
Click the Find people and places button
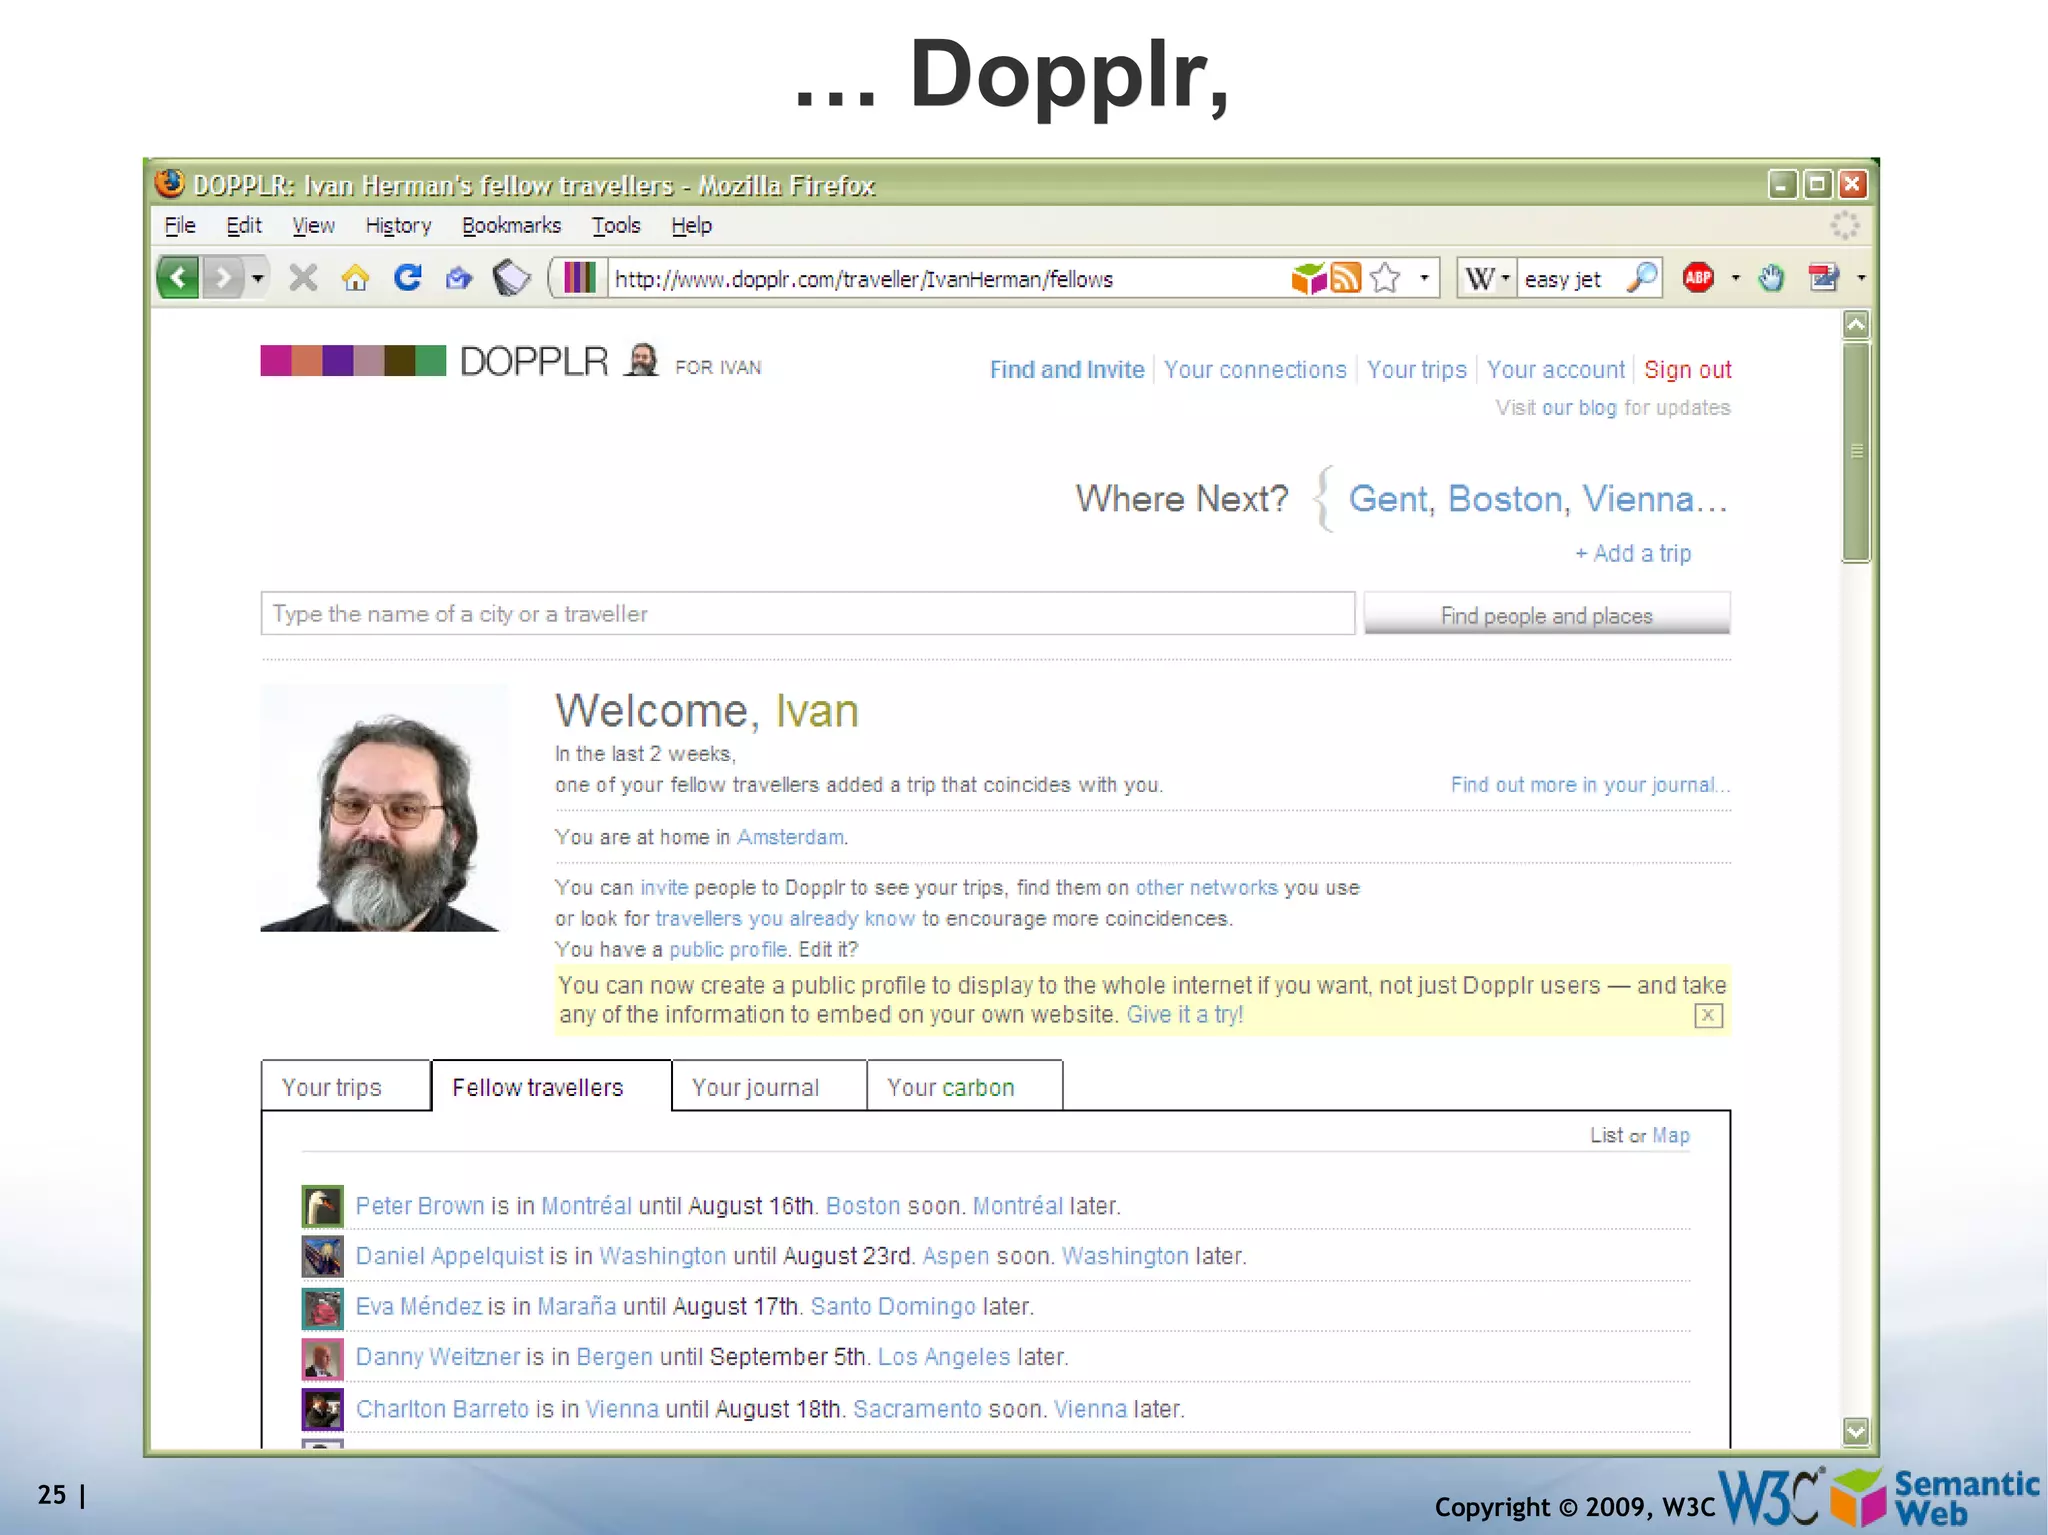click(x=1546, y=614)
